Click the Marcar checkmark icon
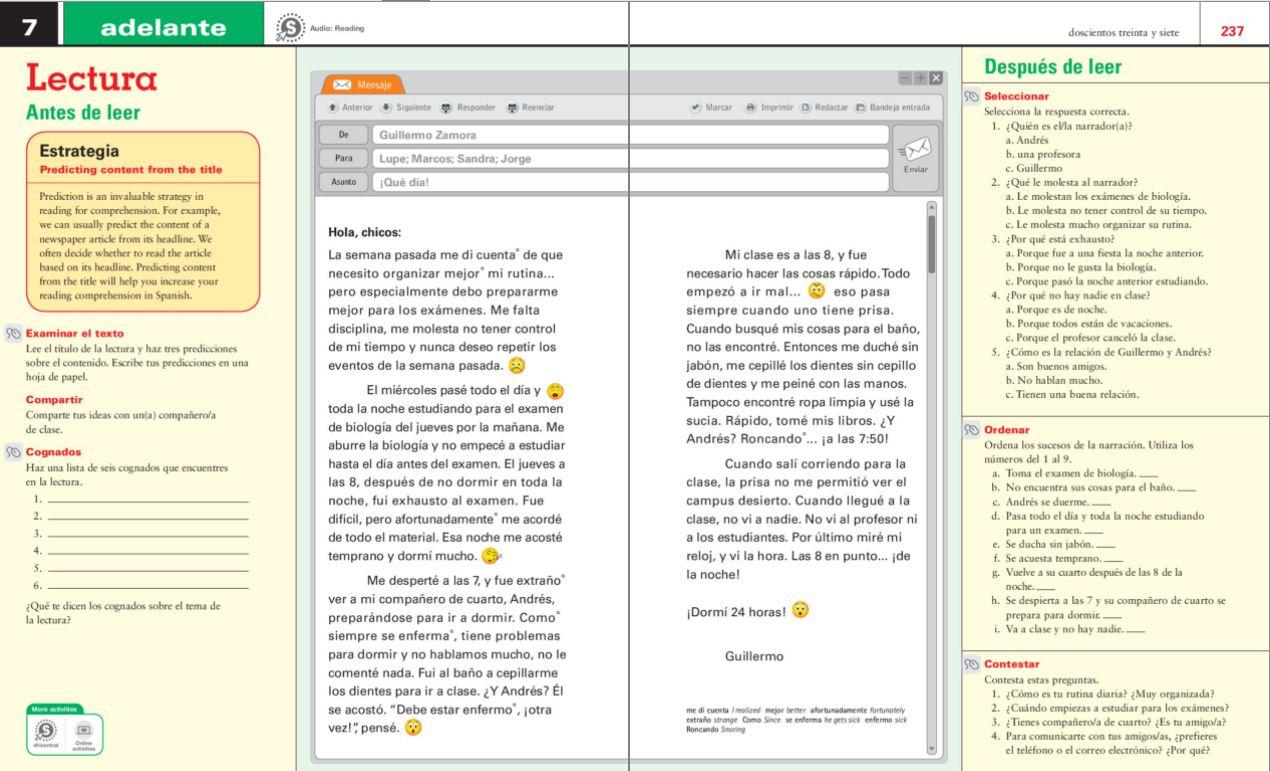The width and height of the screenshot is (1270, 771). [696, 107]
